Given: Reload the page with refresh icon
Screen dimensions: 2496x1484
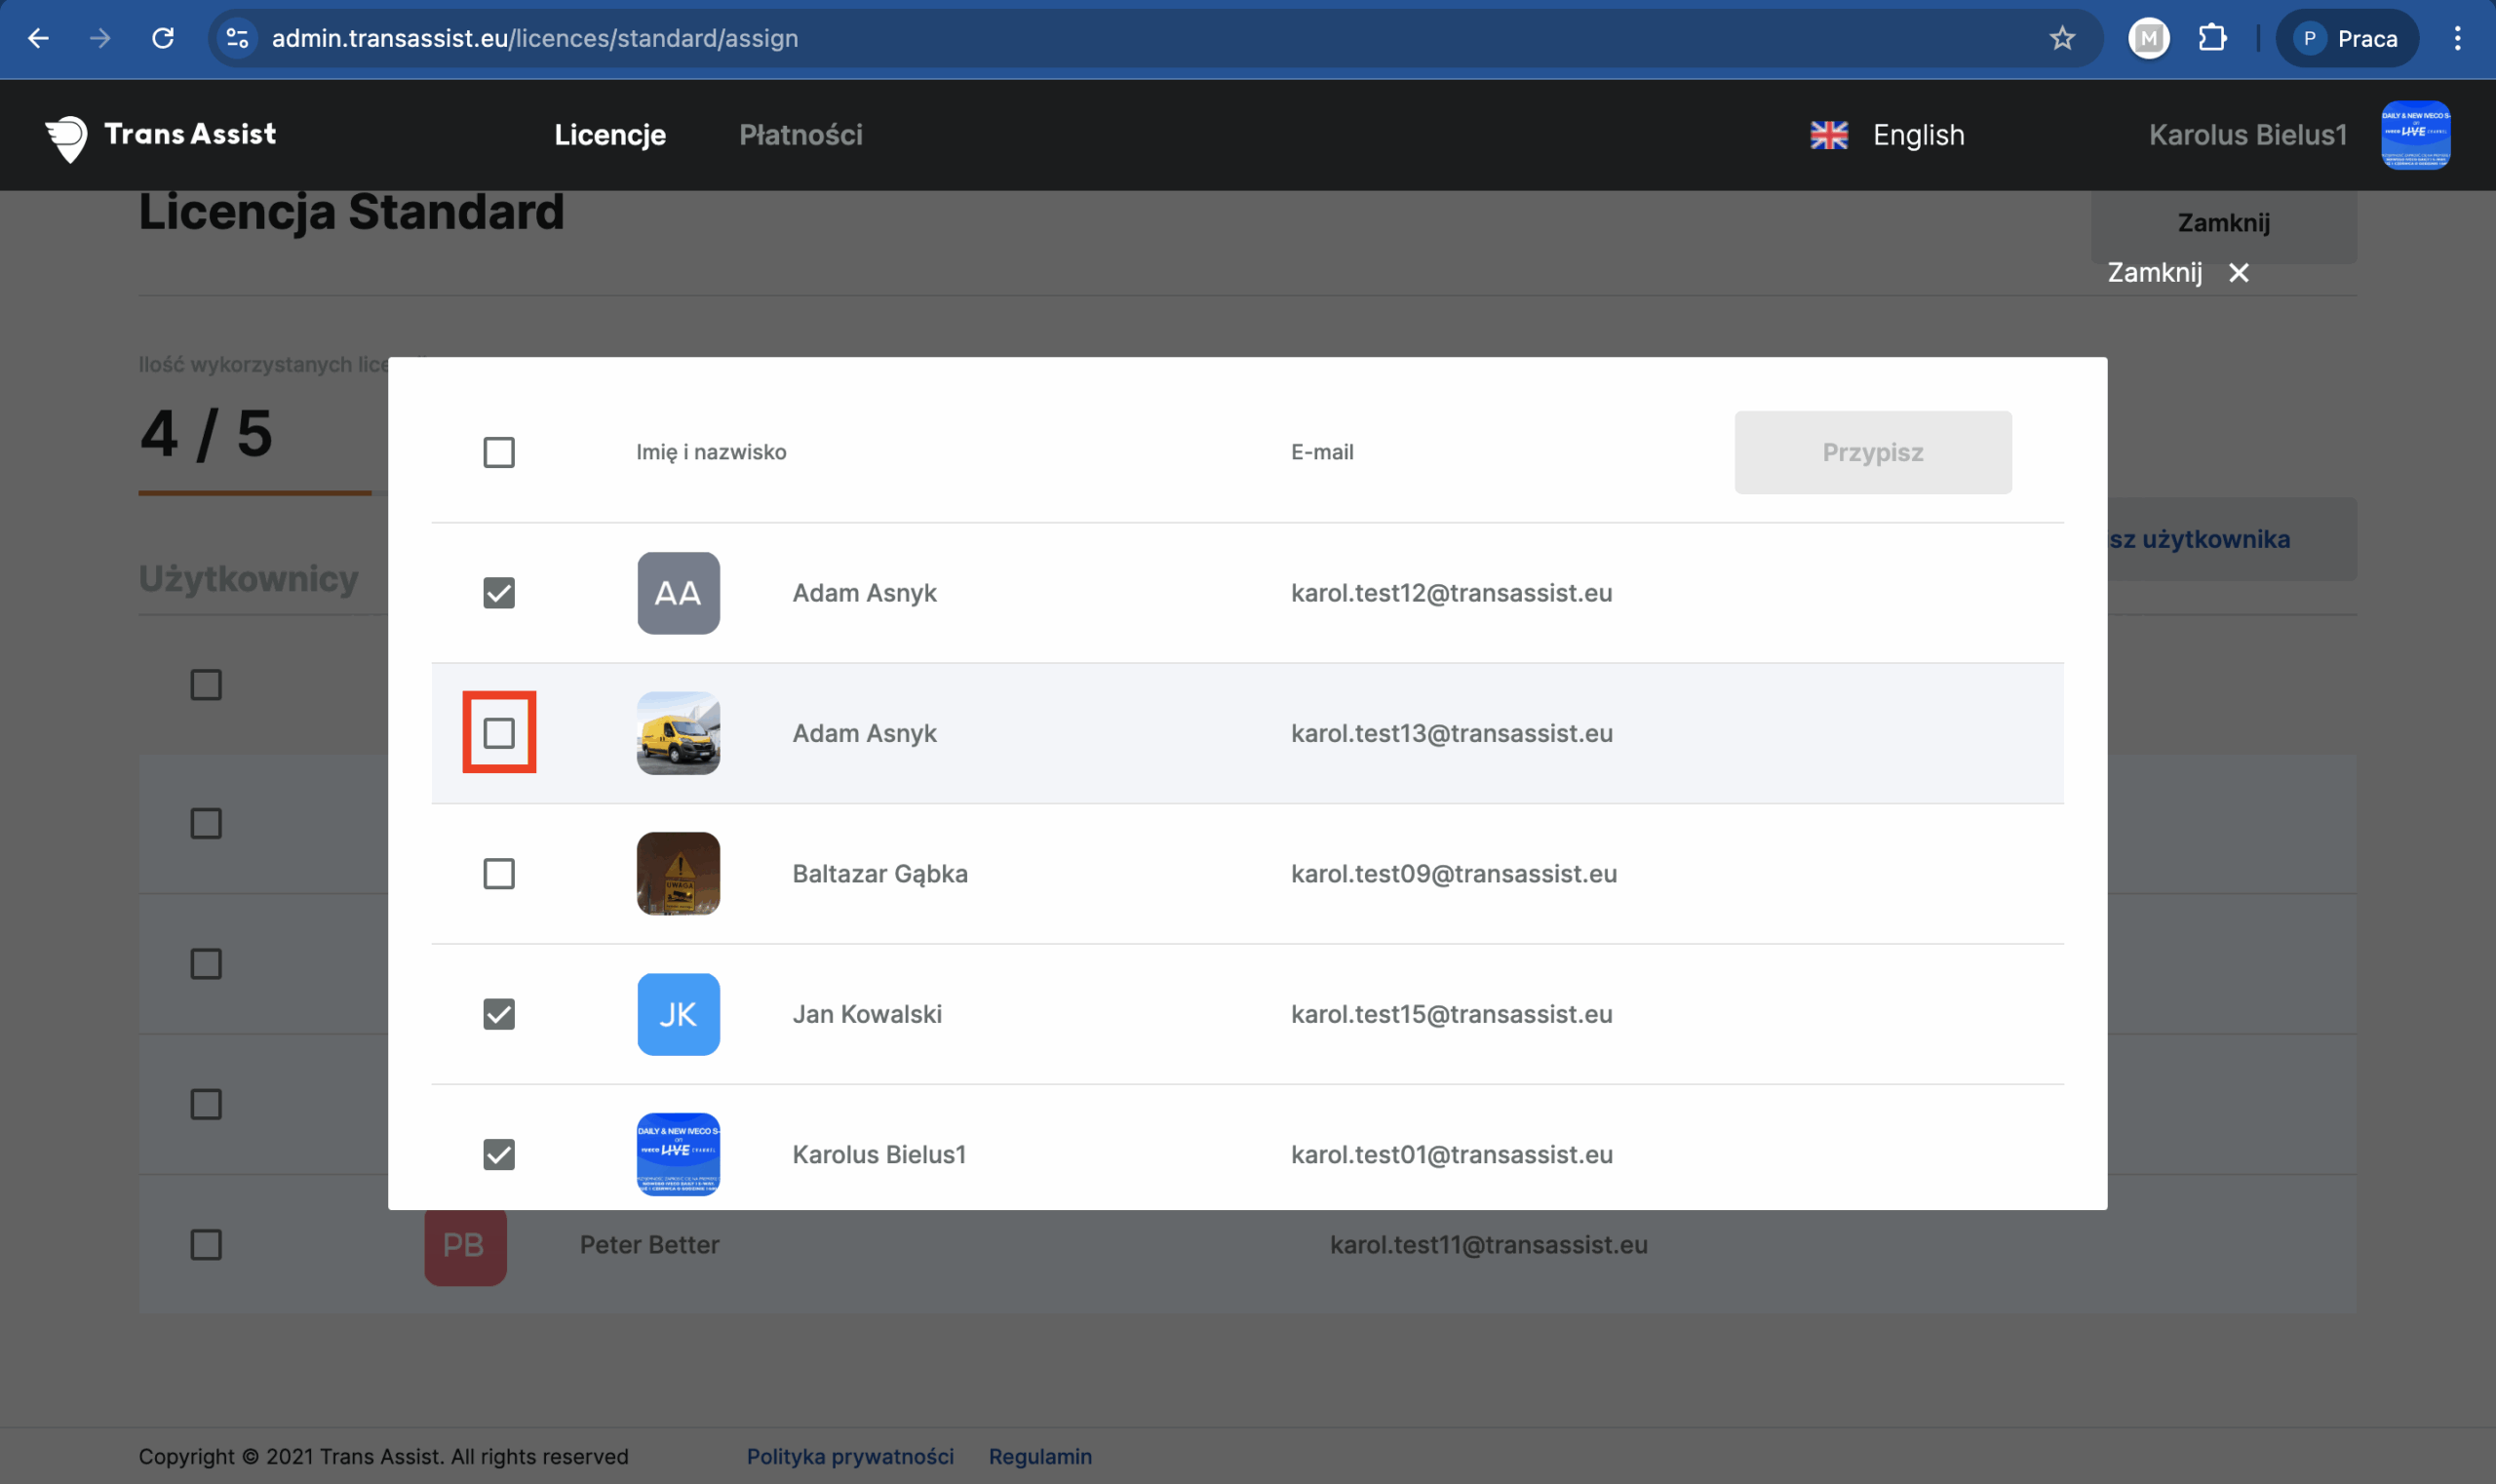Looking at the screenshot, I should pyautogui.click(x=163, y=38).
